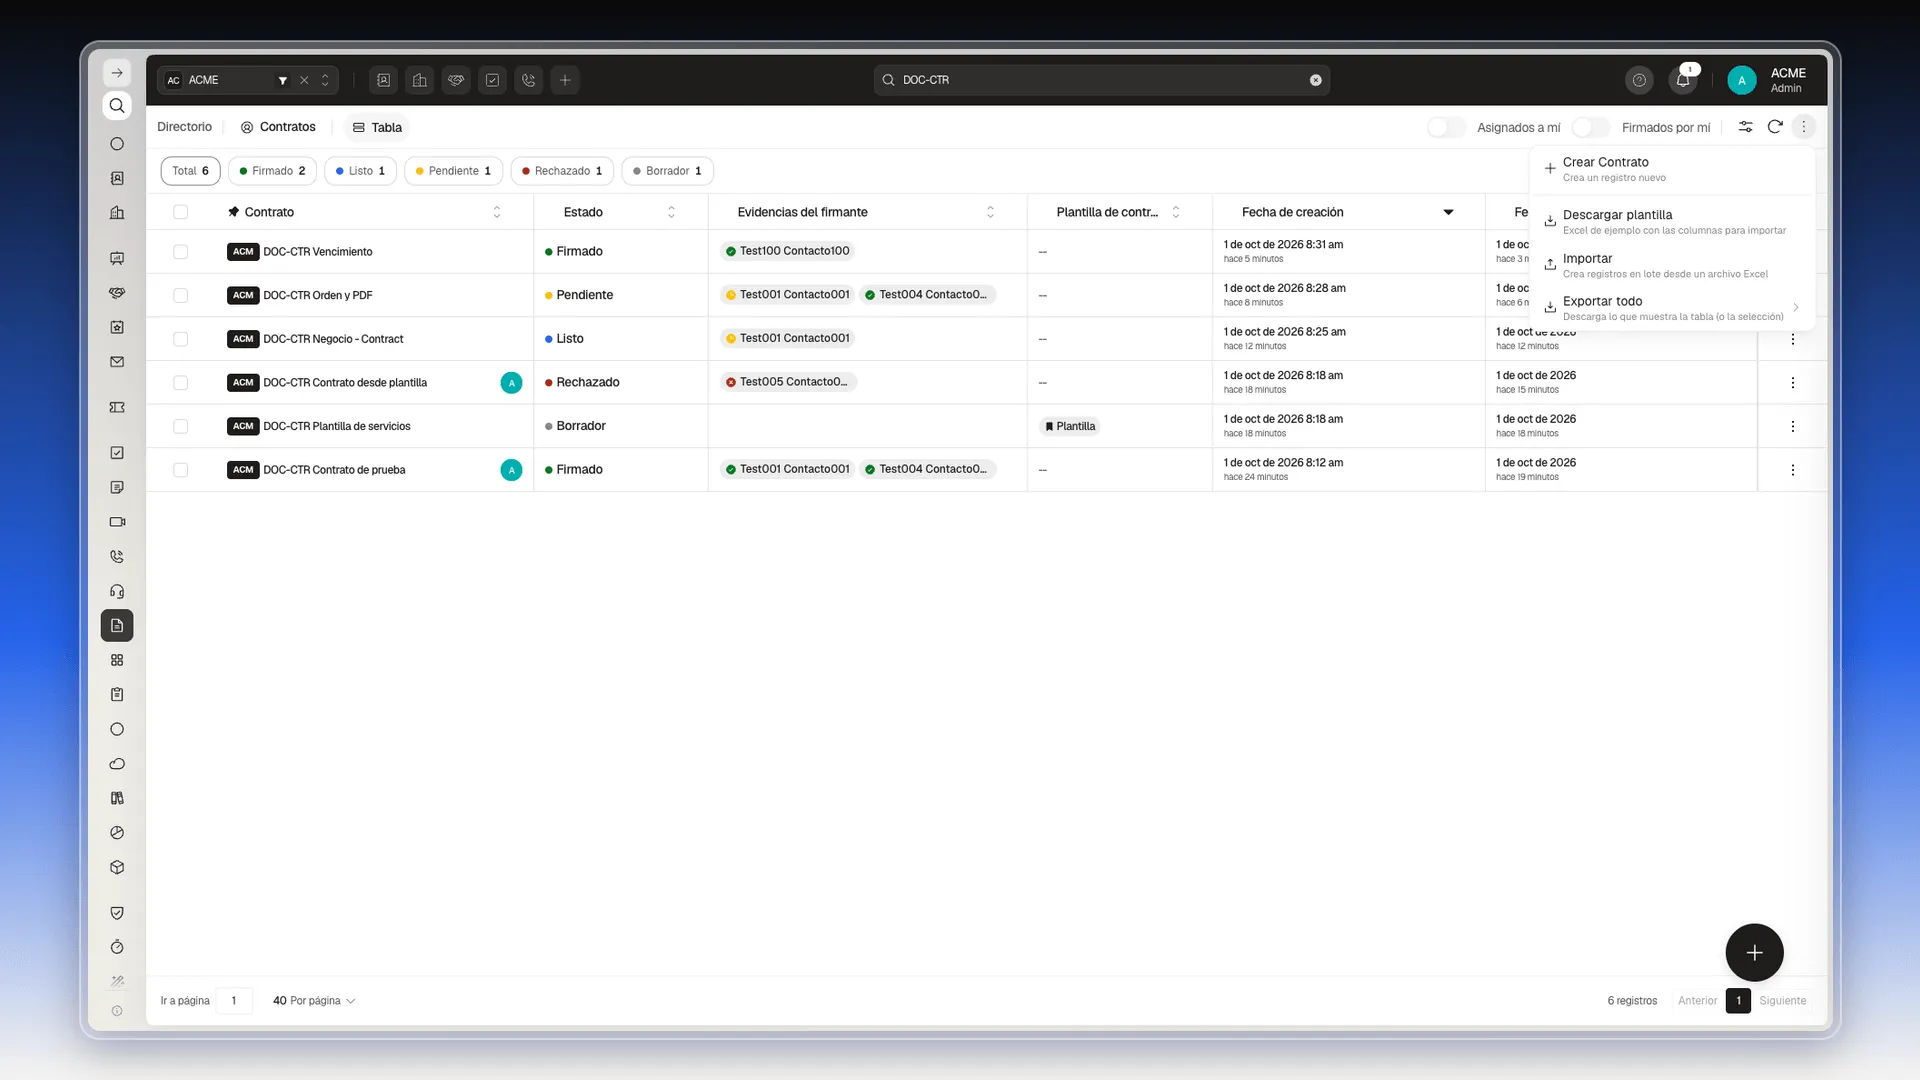This screenshot has height=1080, width=1920.
Task: Open the mail envelope icon in the sidebar
Action: [117, 362]
